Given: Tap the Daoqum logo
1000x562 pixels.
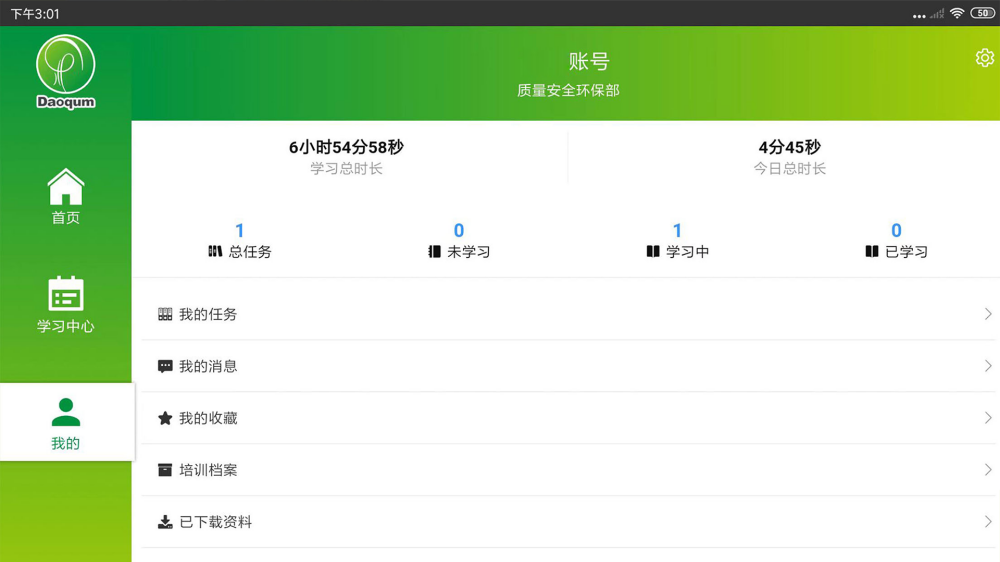Looking at the screenshot, I should coord(66,72).
